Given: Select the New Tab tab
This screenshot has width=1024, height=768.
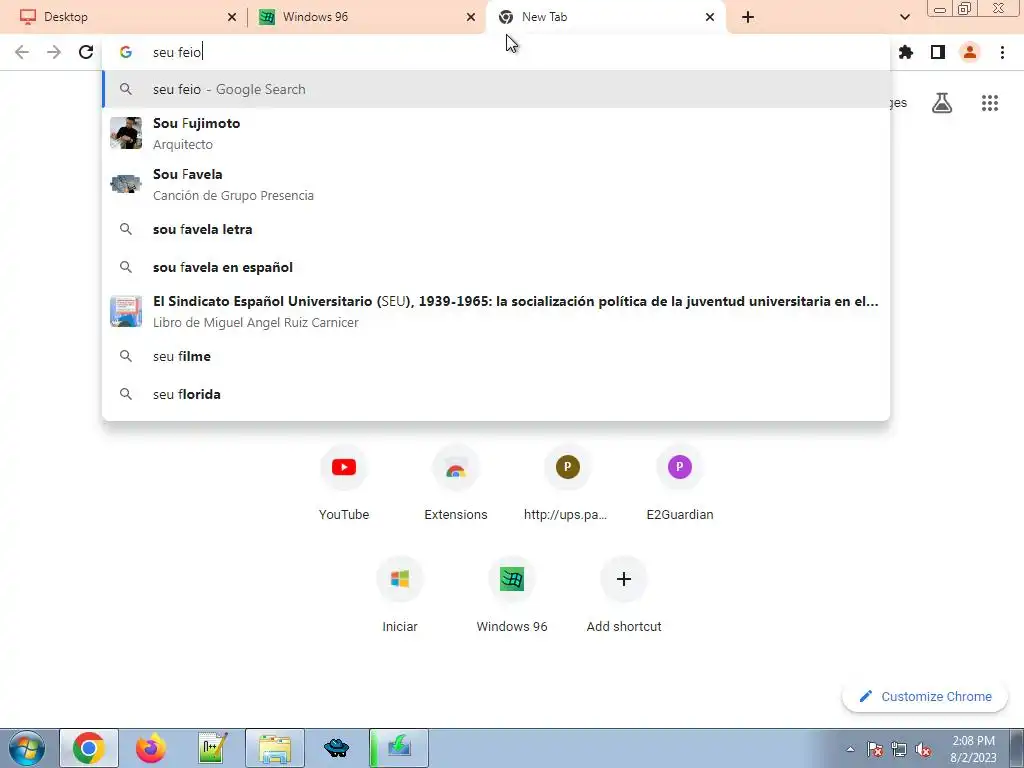Looking at the screenshot, I should click(x=605, y=17).
